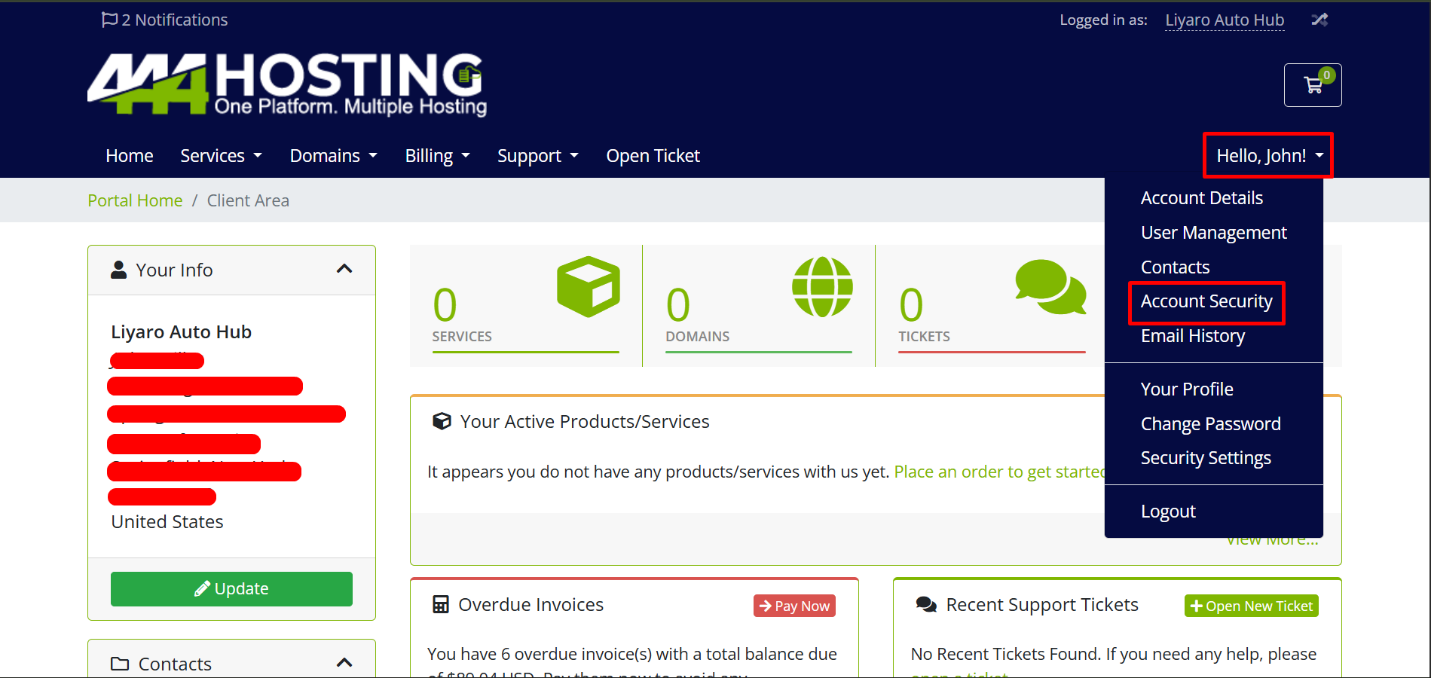Collapse the Your Info panel

pos(344,269)
